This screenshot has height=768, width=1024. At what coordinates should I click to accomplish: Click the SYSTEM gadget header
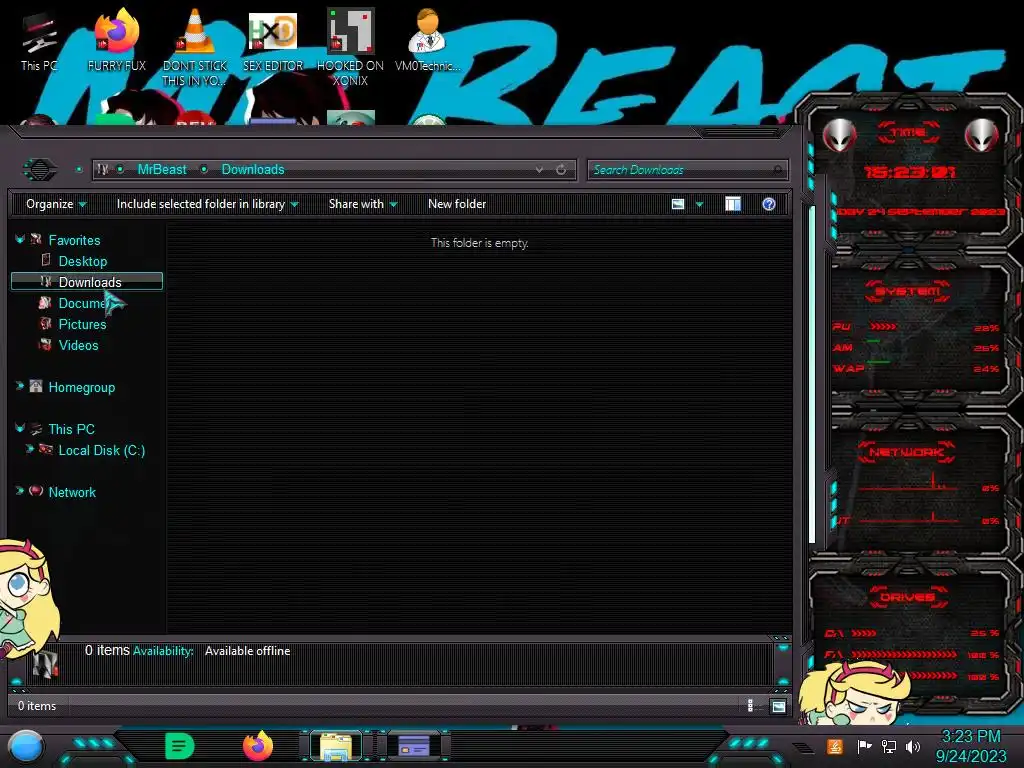[x=908, y=291]
